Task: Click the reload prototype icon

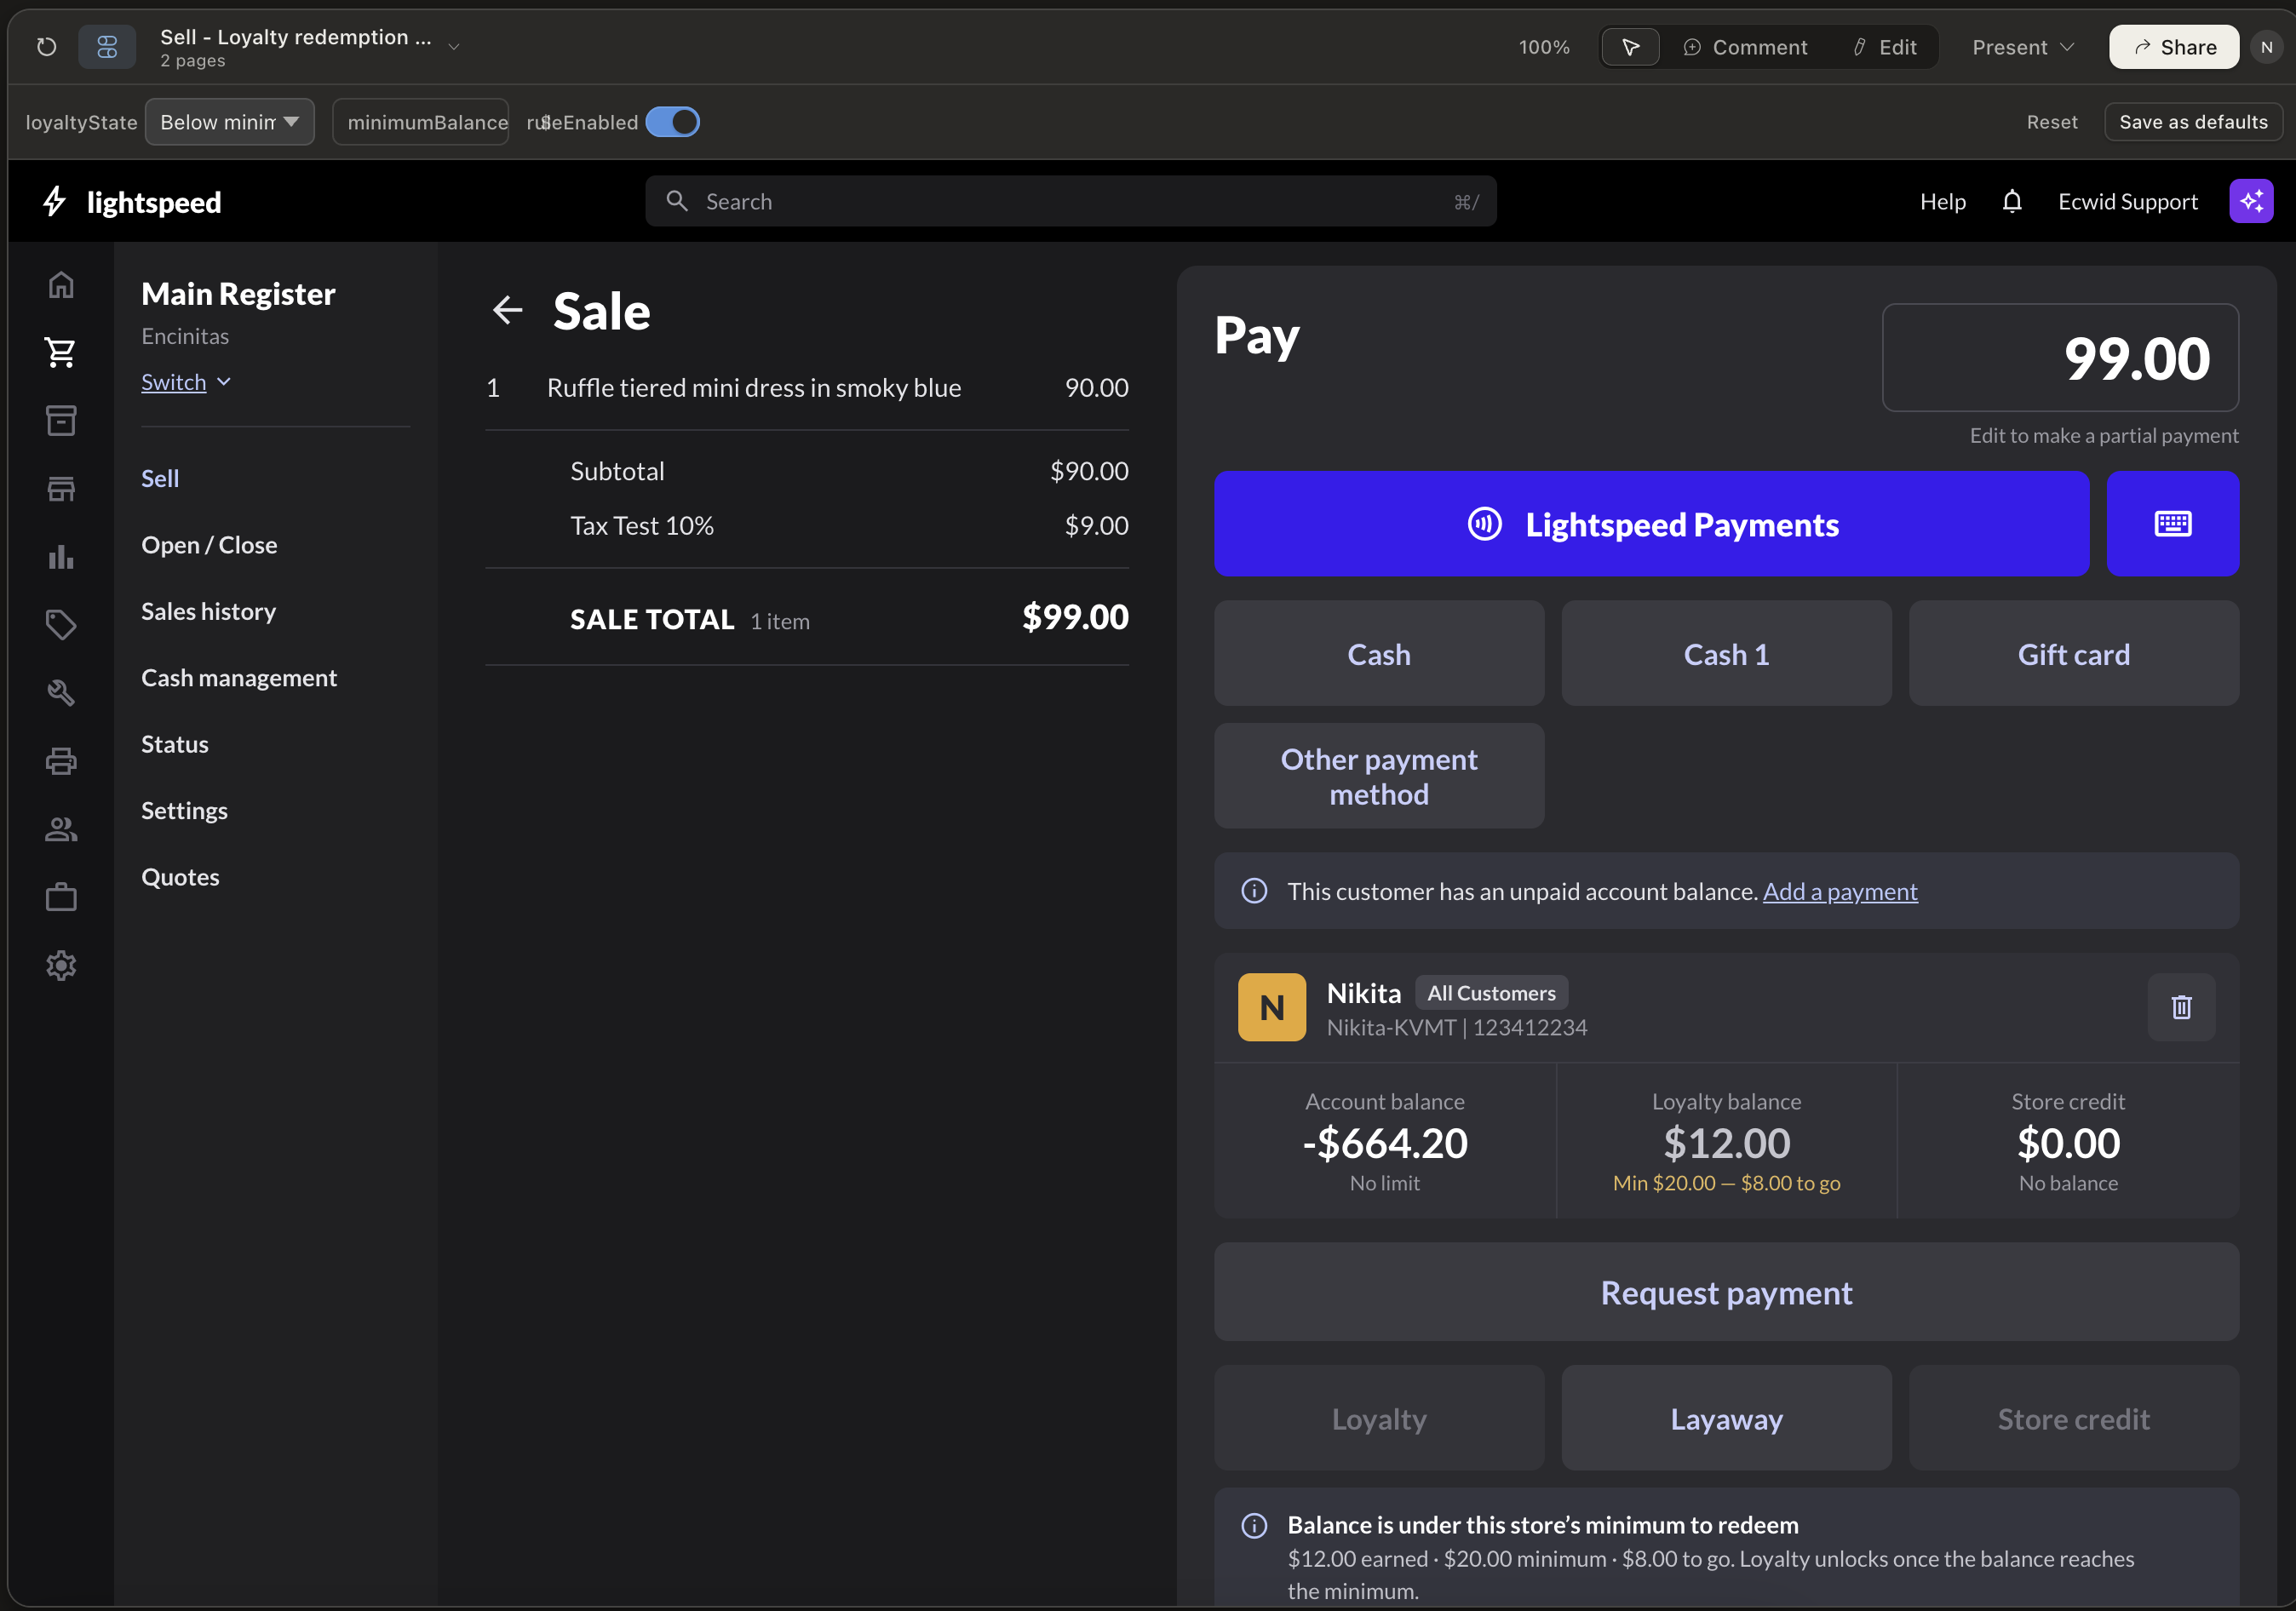Action: point(46,47)
